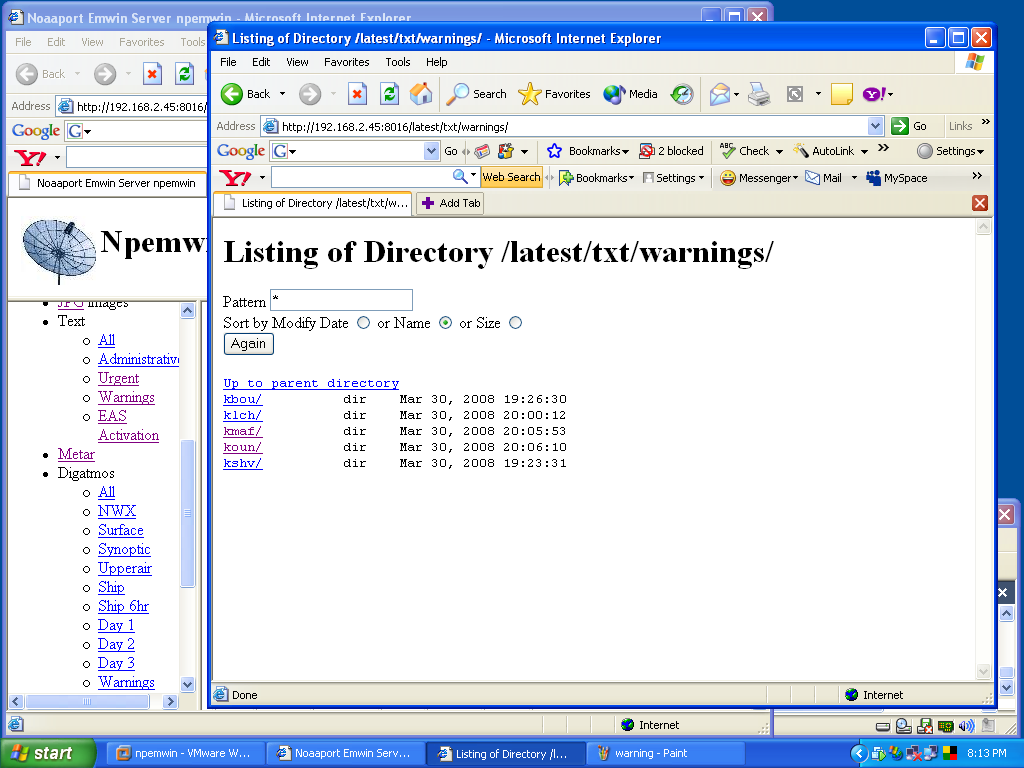Click the Pattern input field
The image size is (1024, 768).
342,300
